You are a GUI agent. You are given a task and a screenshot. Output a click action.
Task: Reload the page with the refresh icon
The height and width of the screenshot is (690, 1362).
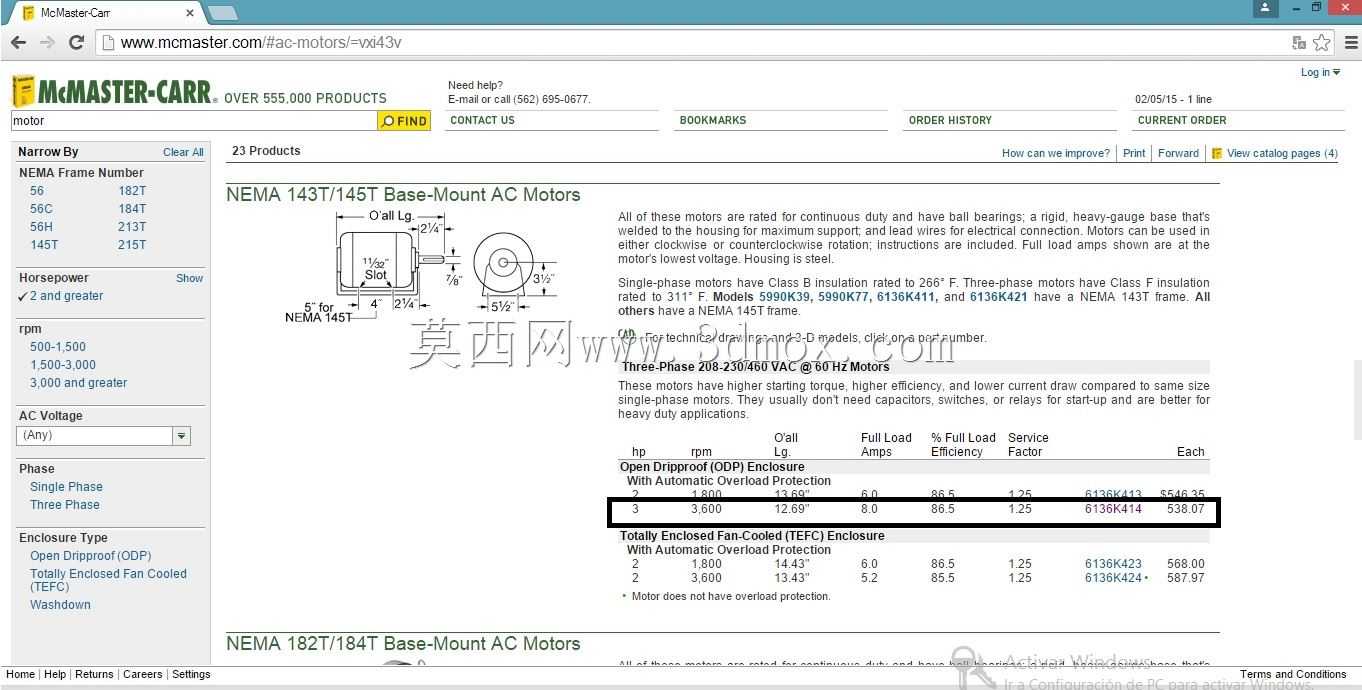tap(76, 42)
